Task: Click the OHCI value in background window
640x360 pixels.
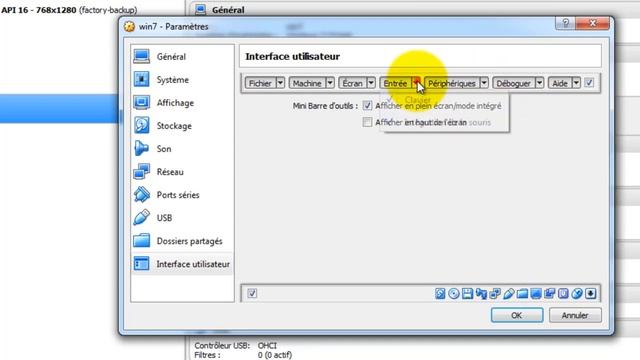Action: tap(267, 346)
